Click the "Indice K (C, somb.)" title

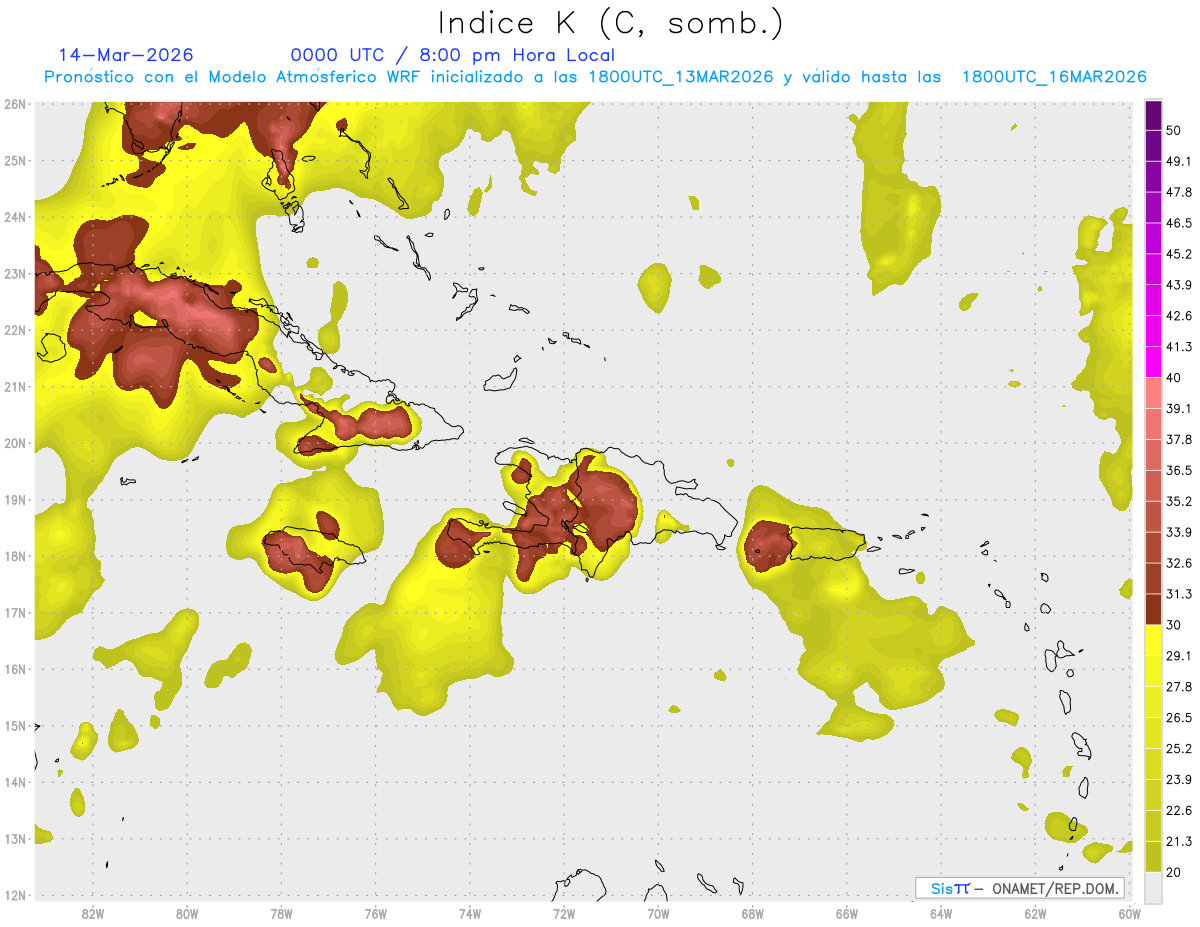click(610, 22)
